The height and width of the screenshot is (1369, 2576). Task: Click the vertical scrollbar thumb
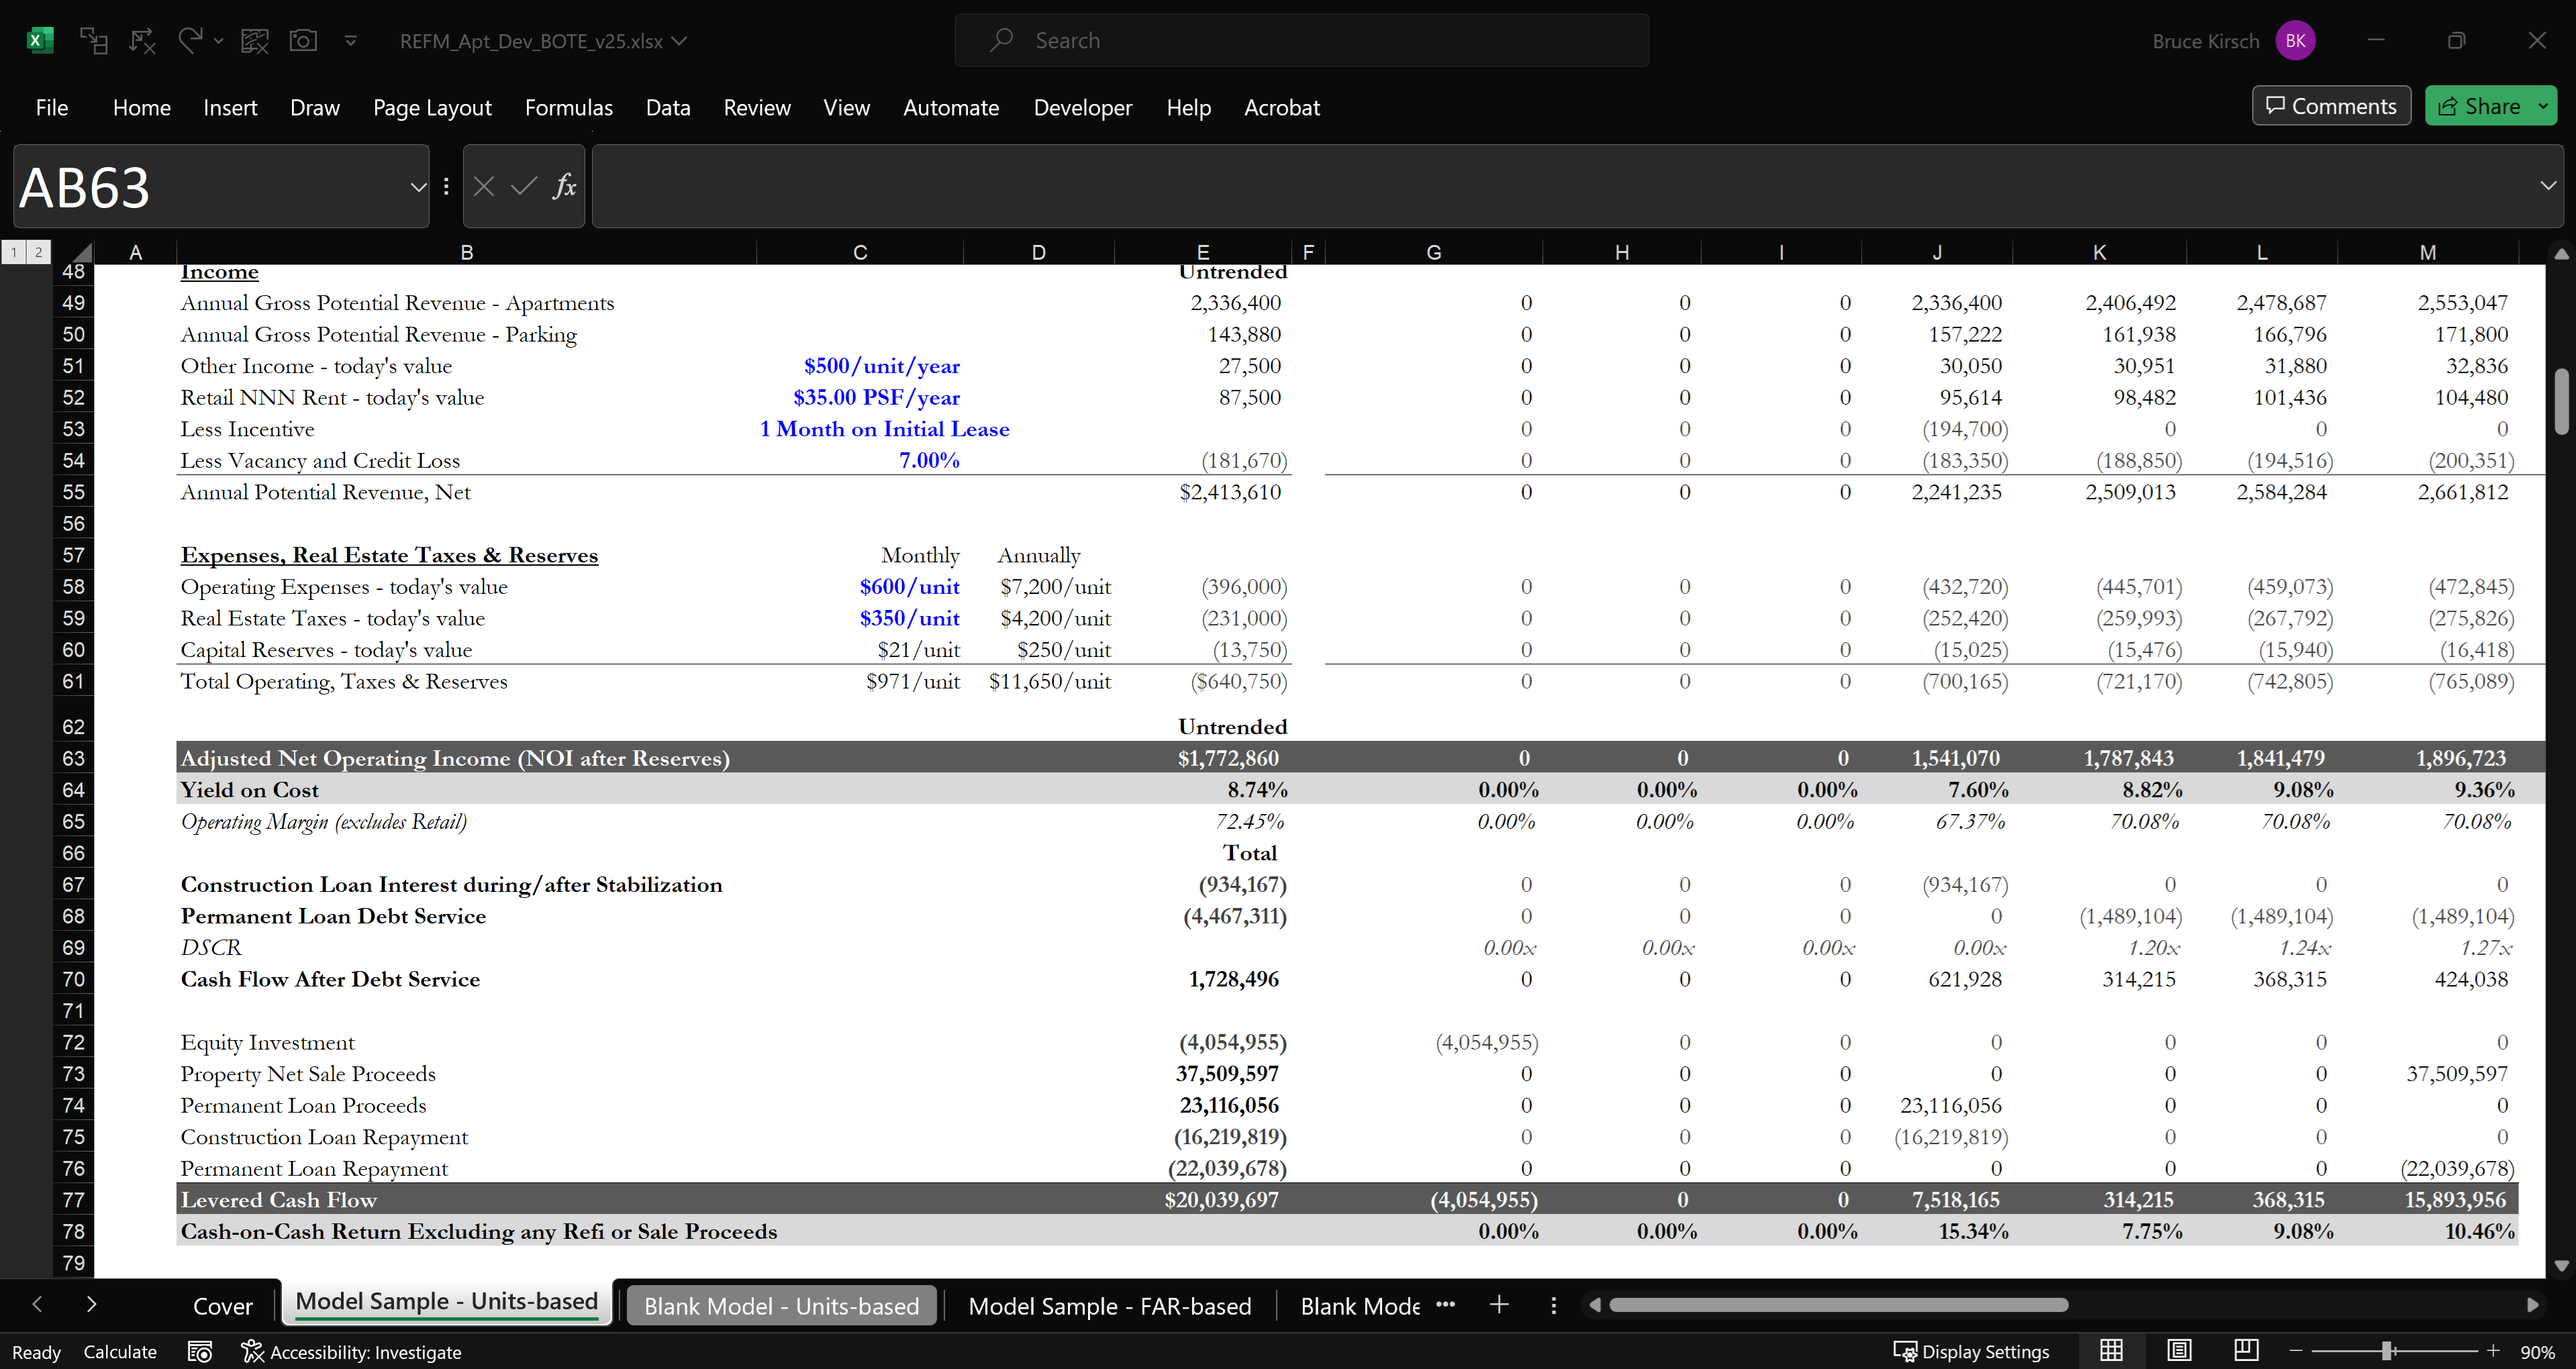[x=2561, y=401]
